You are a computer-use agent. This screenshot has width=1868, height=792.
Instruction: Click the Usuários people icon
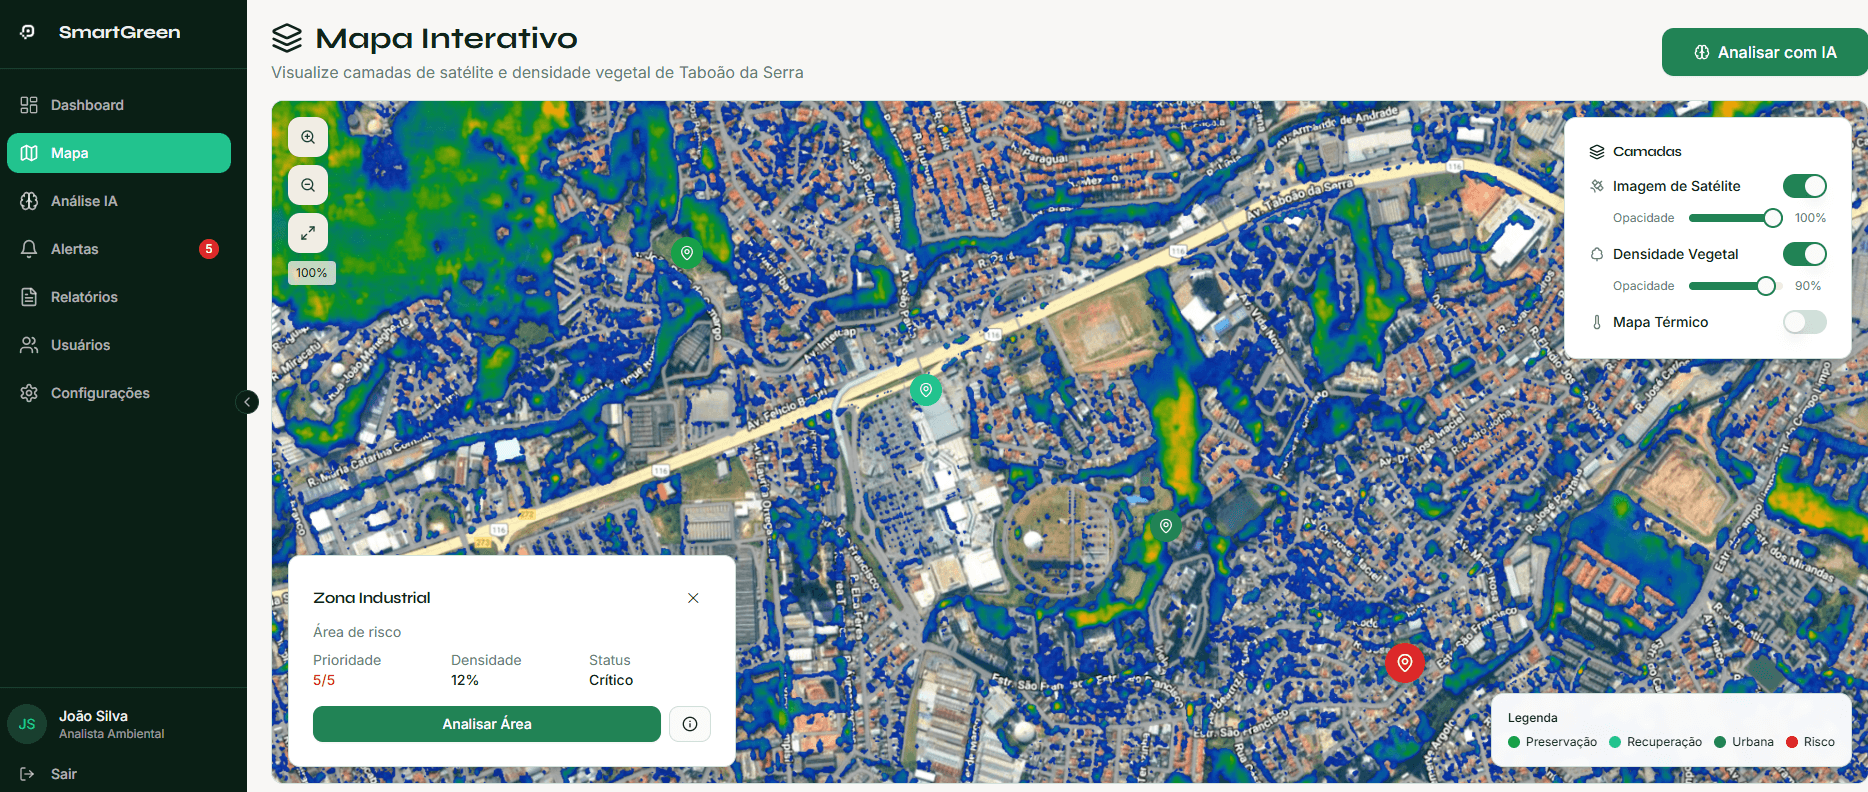[x=29, y=345]
